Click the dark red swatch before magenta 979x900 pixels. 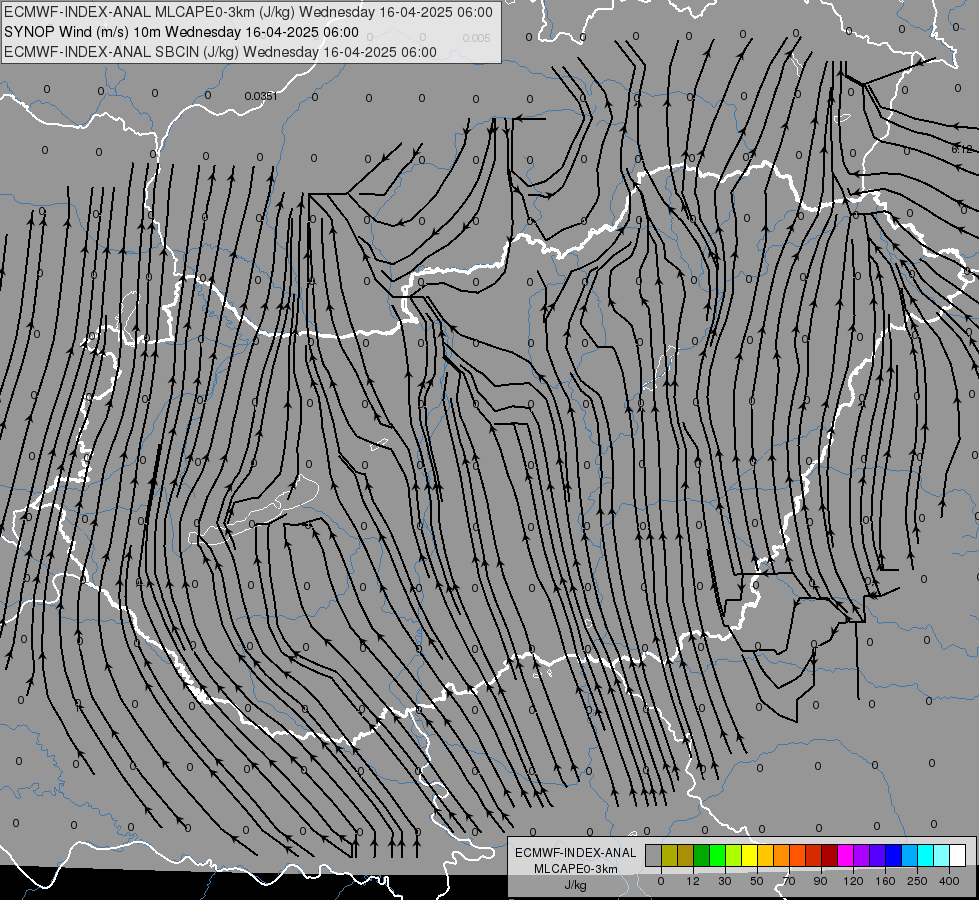tap(830, 855)
